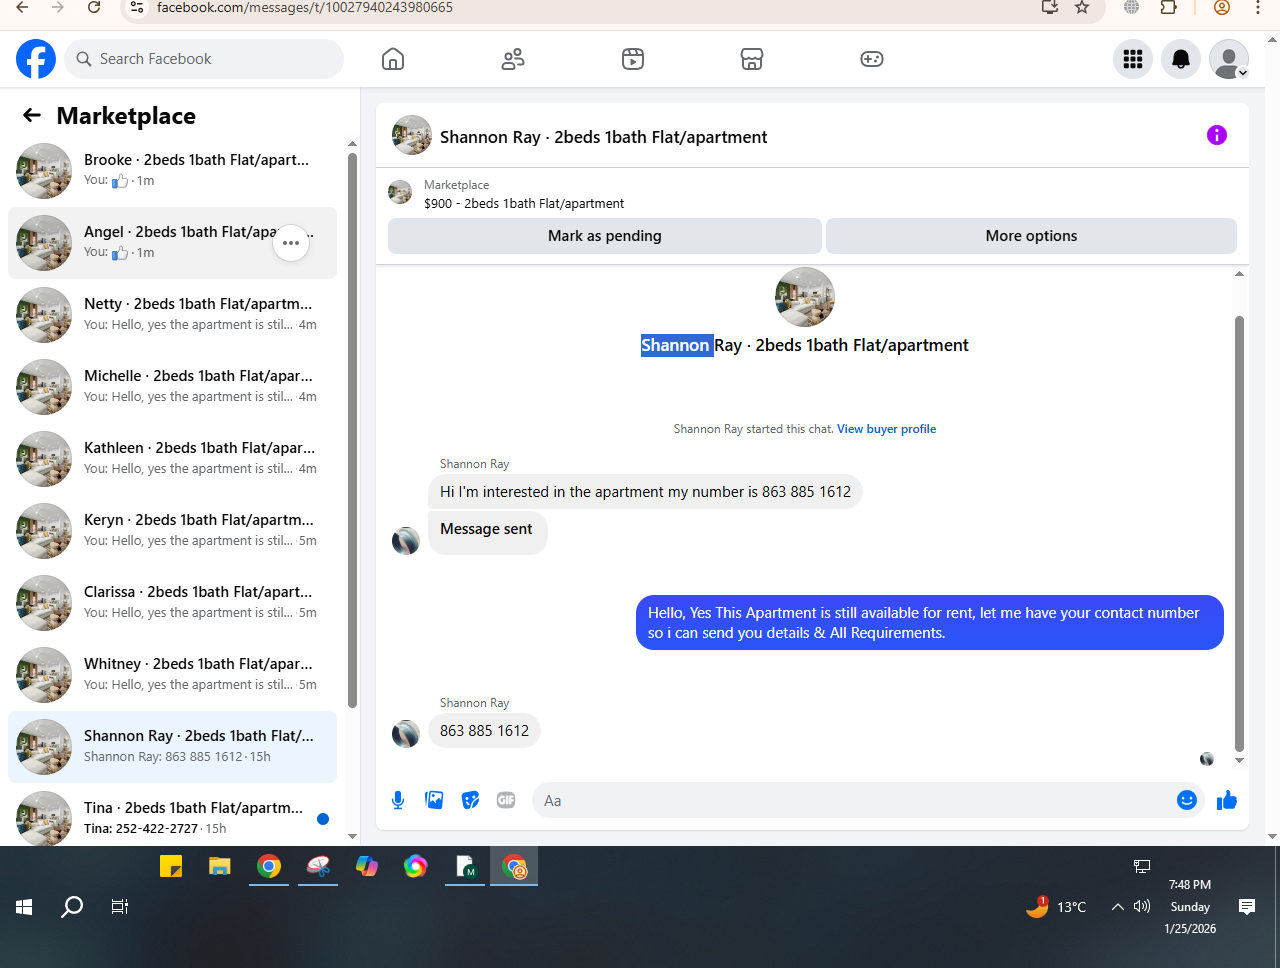This screenshot has height=968, width=1280.
Task: Open View buyer profile link
Action: 886,429
